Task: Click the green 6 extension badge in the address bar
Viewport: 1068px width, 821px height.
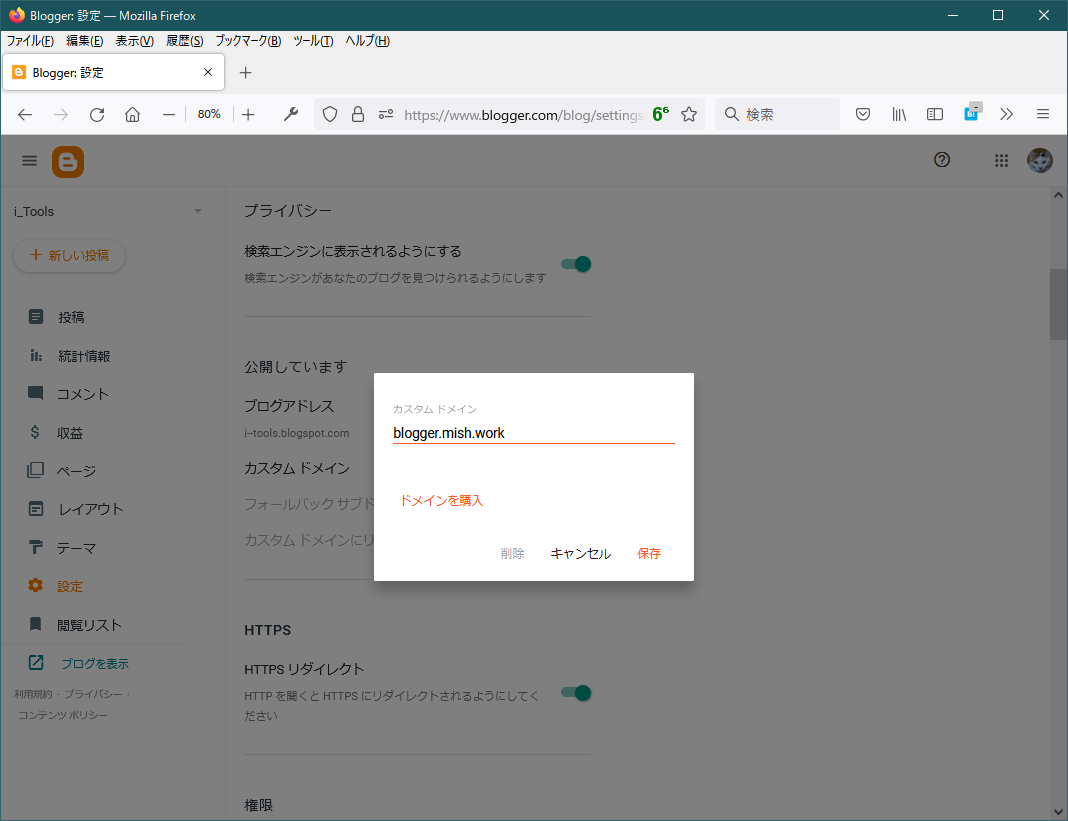Action: 660,114
